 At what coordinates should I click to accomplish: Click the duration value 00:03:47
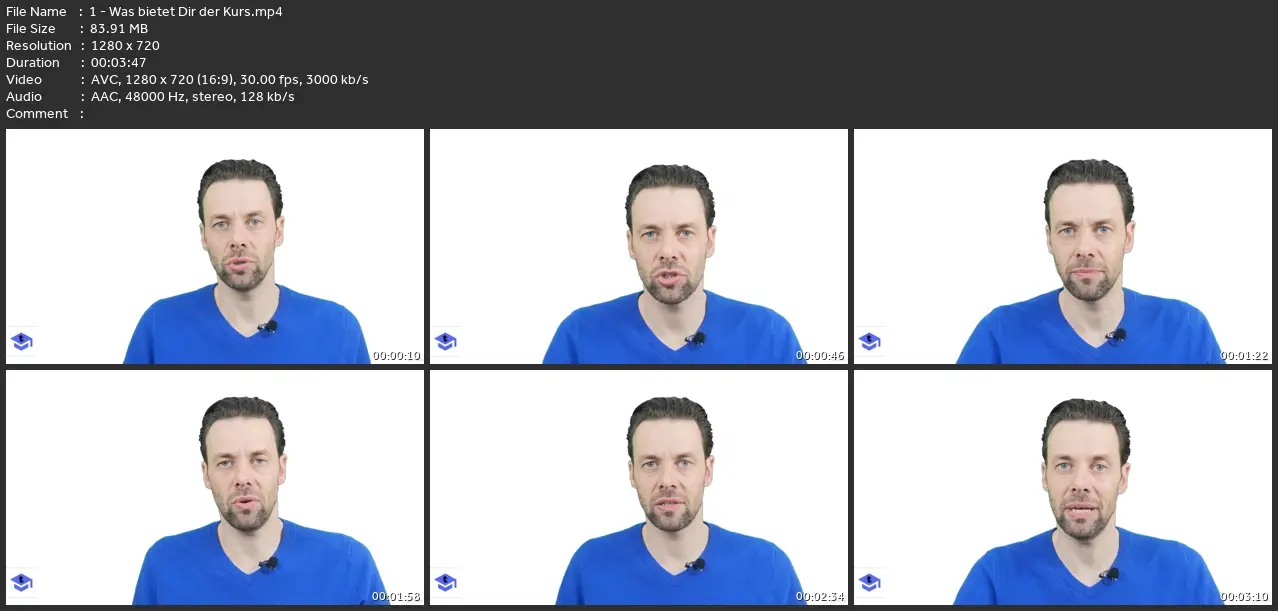pos(118,63)
